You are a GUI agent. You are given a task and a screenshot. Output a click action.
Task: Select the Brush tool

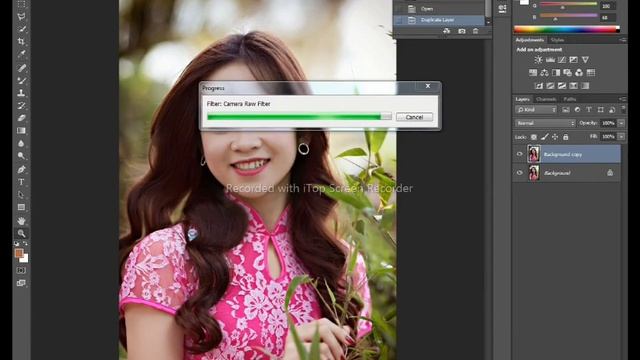pyautogui.click(x=21, y=80)
